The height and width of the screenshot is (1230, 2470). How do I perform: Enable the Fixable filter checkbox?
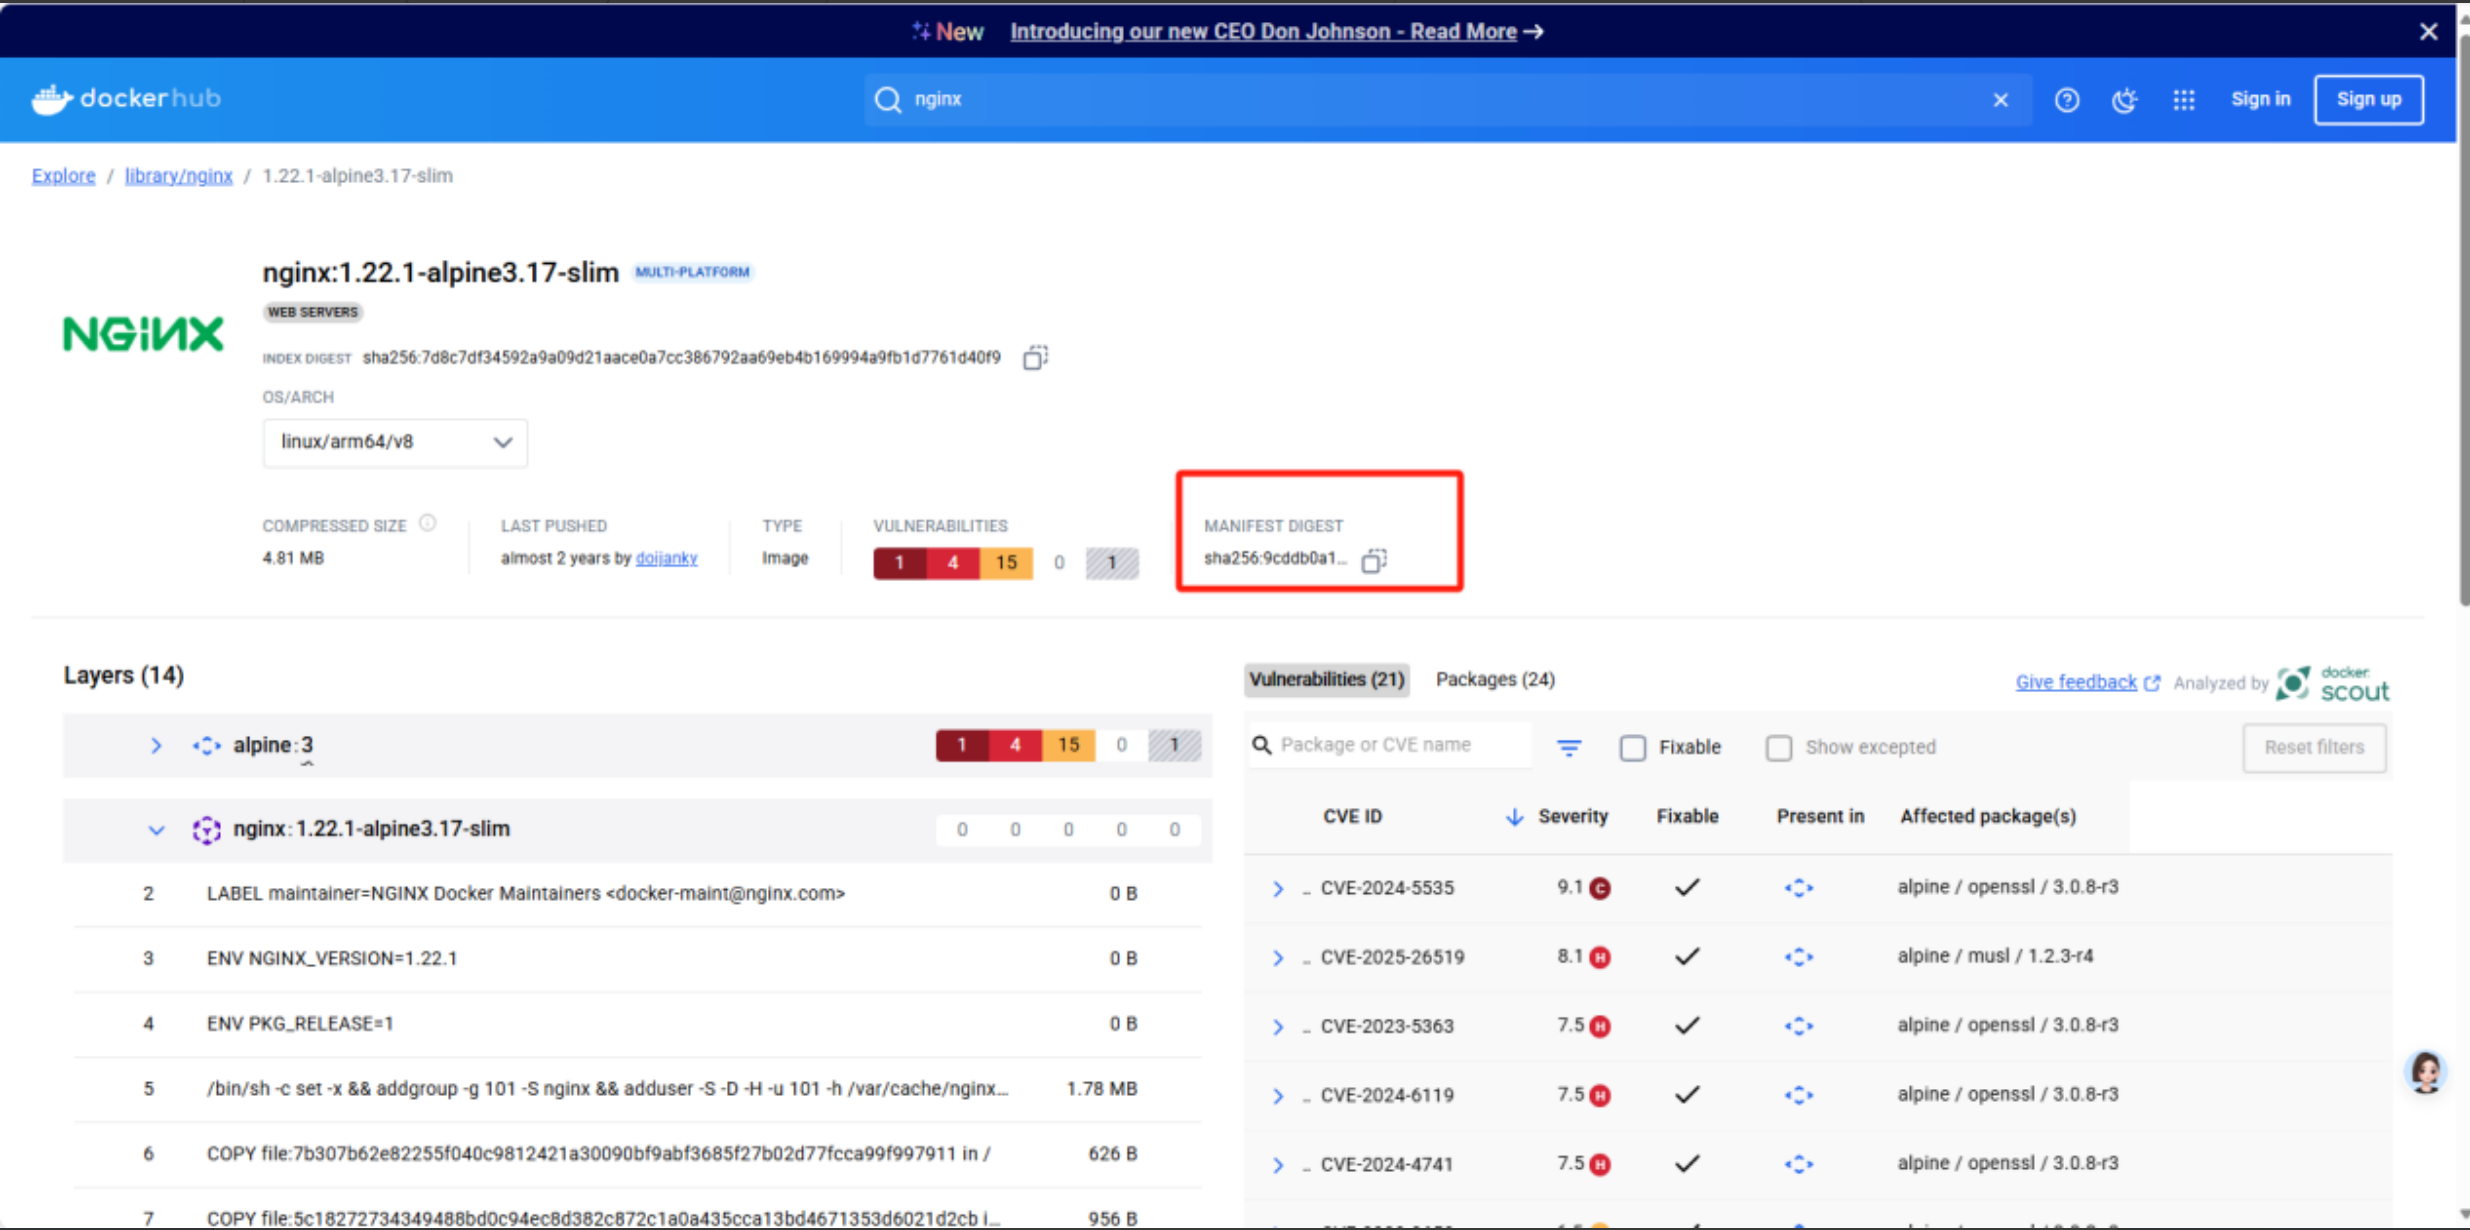click(1633, 748)
